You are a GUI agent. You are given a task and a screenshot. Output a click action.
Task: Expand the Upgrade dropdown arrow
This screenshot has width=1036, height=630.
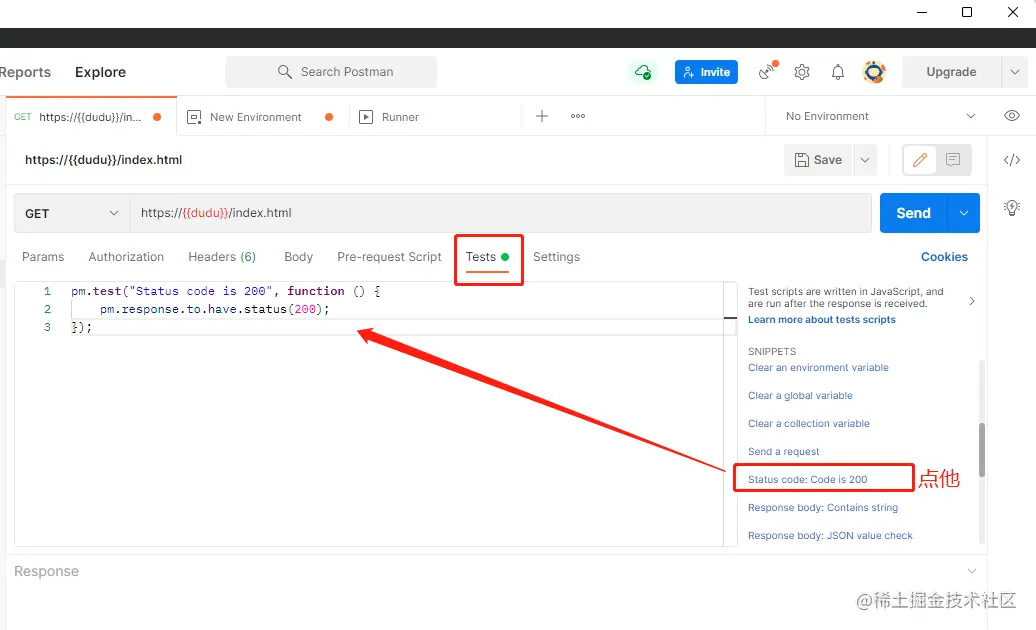click(x=1015, y=72)
